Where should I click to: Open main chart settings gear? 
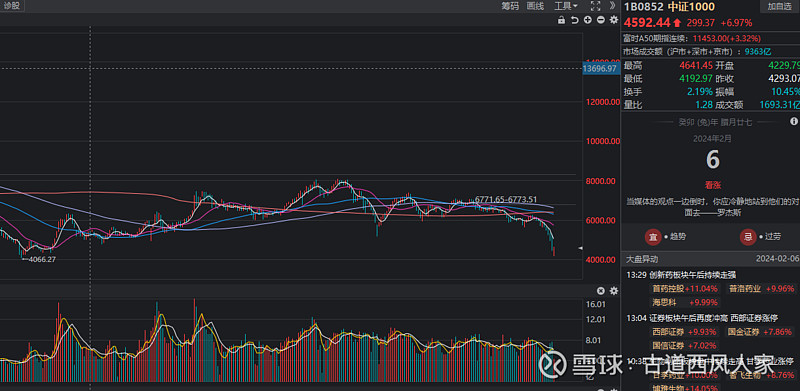point(614,20)
